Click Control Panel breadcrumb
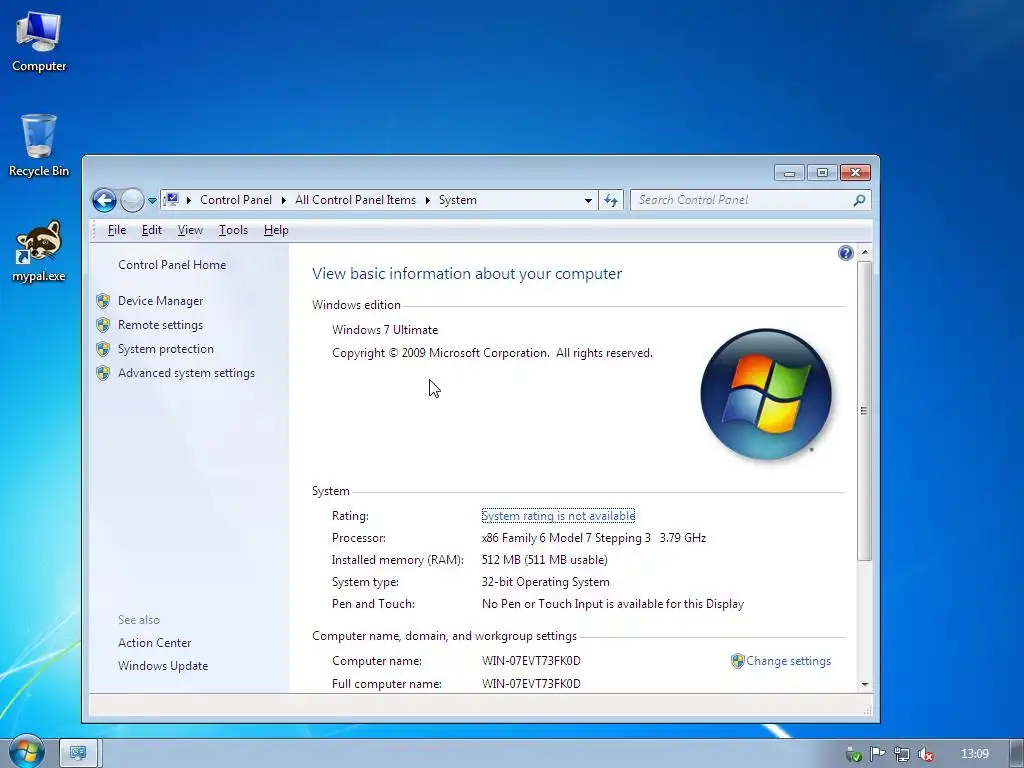 click(x=236, y=200)
